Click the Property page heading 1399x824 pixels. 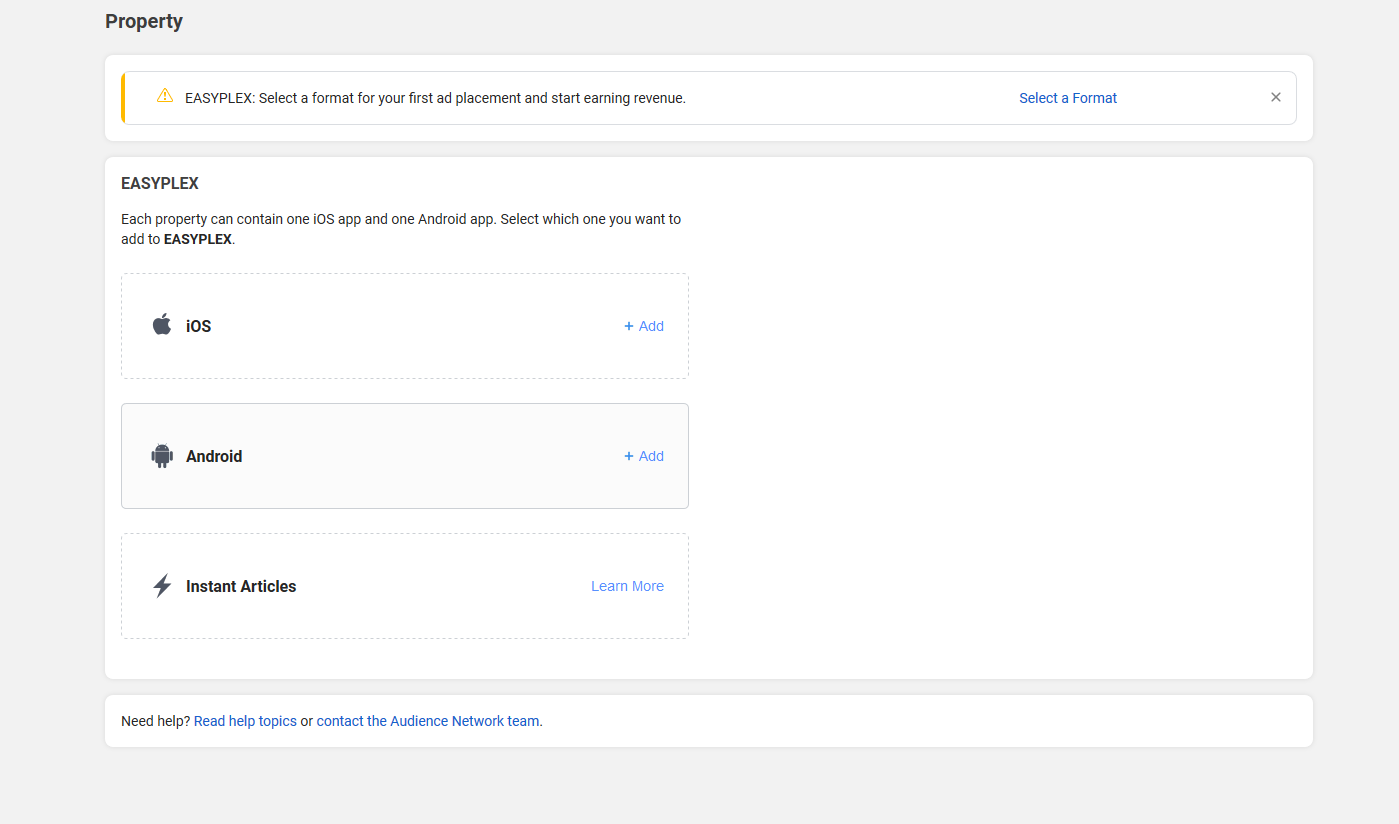click(143, 20)
